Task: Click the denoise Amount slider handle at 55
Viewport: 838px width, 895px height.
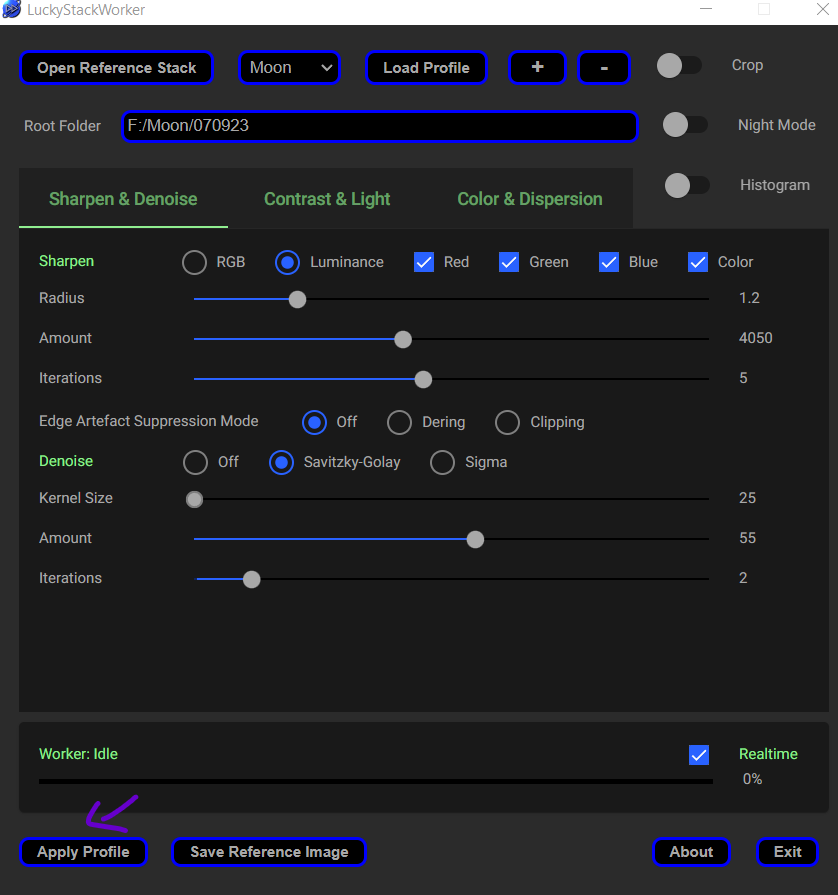Action: click(475, 539)
